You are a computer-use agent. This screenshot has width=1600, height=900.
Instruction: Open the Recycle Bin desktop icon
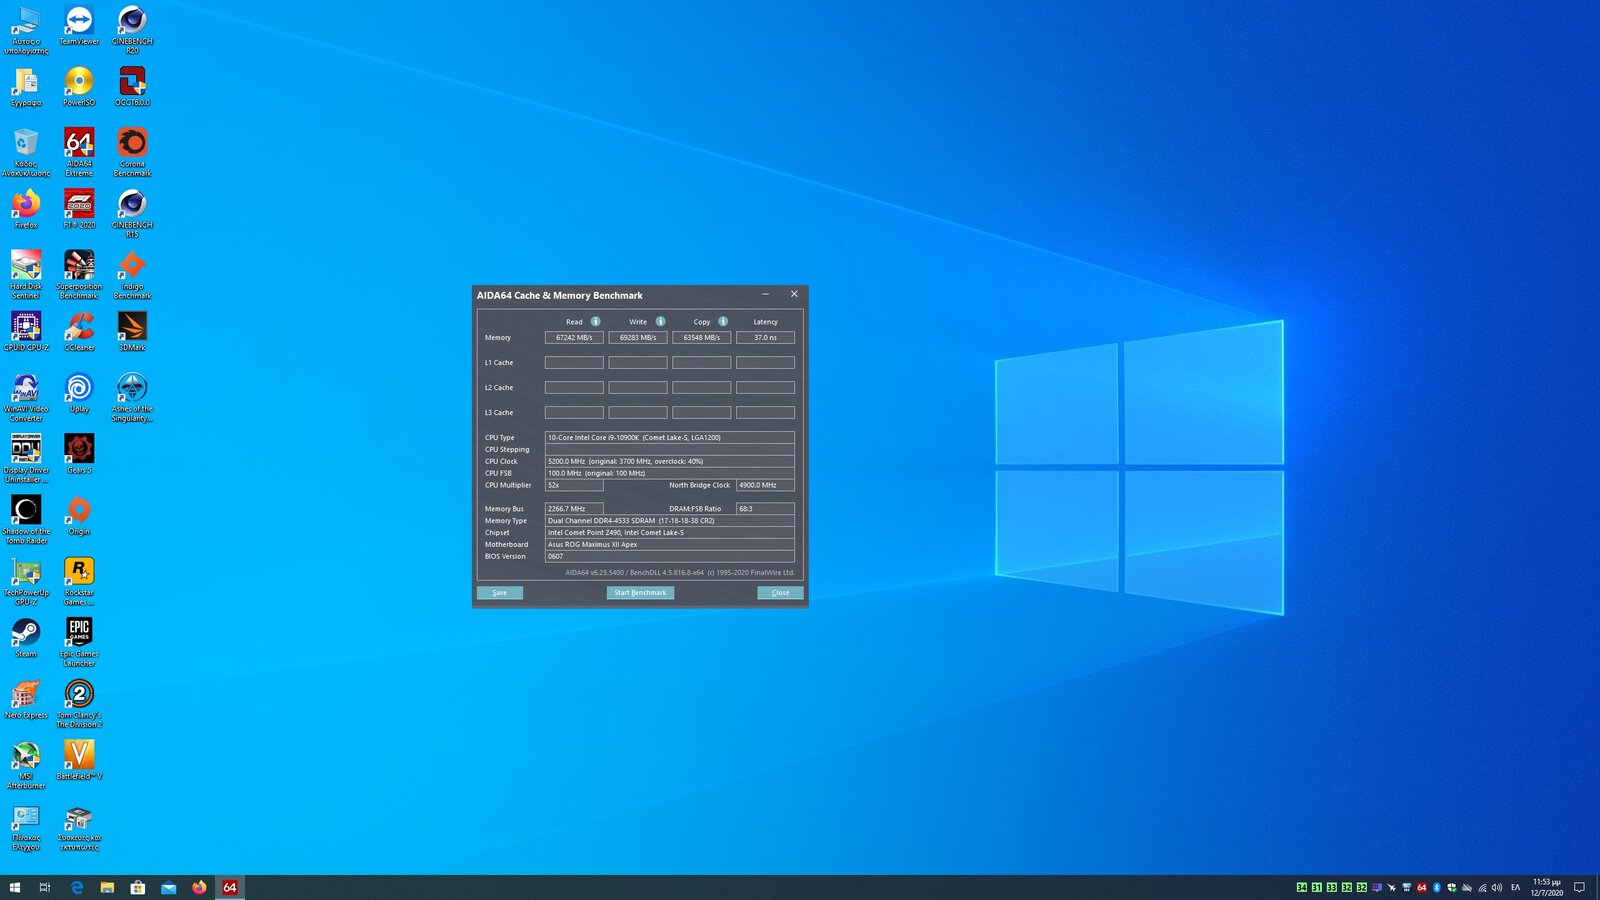[x=26, y=152]
